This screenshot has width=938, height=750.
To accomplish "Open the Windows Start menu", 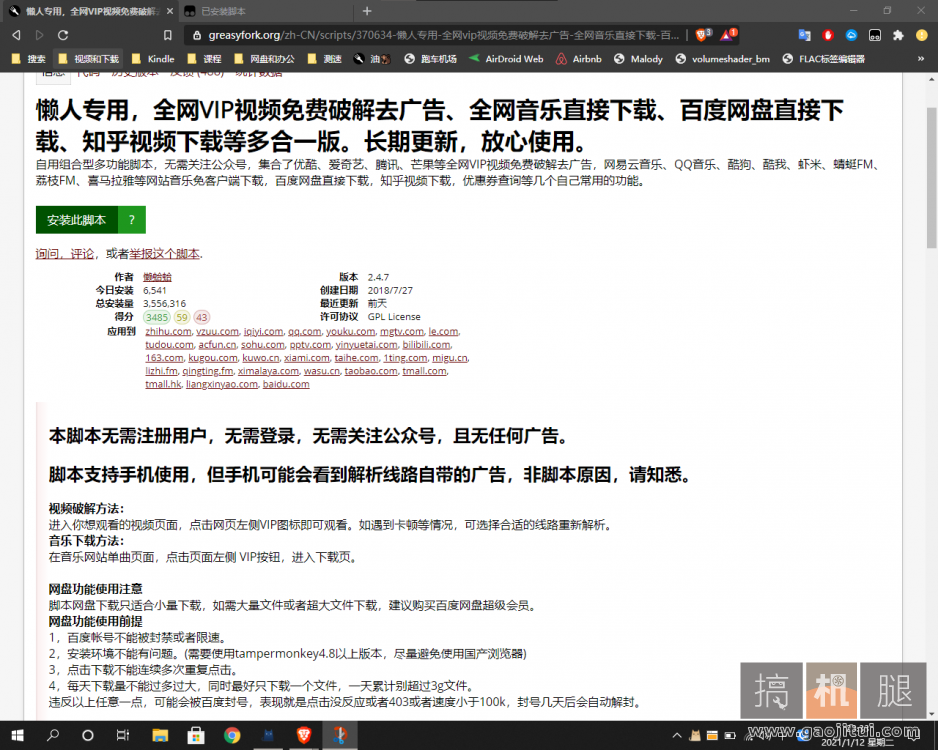I will (17, 735).
